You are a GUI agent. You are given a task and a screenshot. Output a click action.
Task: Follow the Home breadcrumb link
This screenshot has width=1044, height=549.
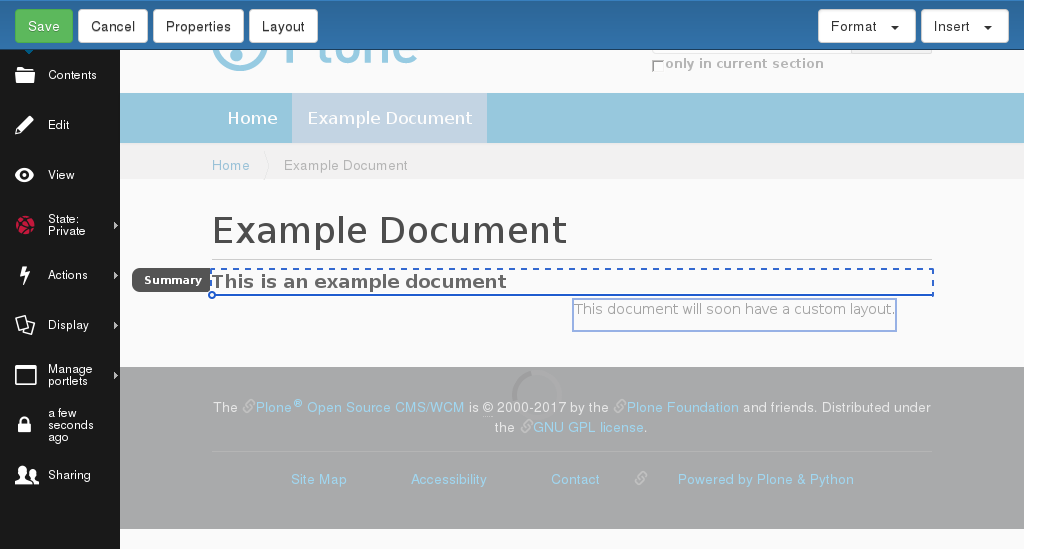coord(230,165)
